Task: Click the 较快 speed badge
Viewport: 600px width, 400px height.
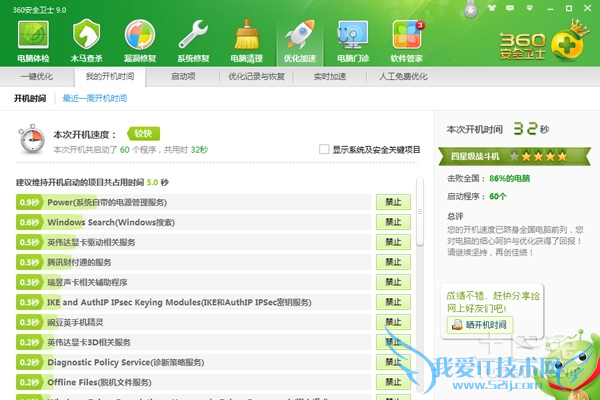Action: (x=143, y=134)
